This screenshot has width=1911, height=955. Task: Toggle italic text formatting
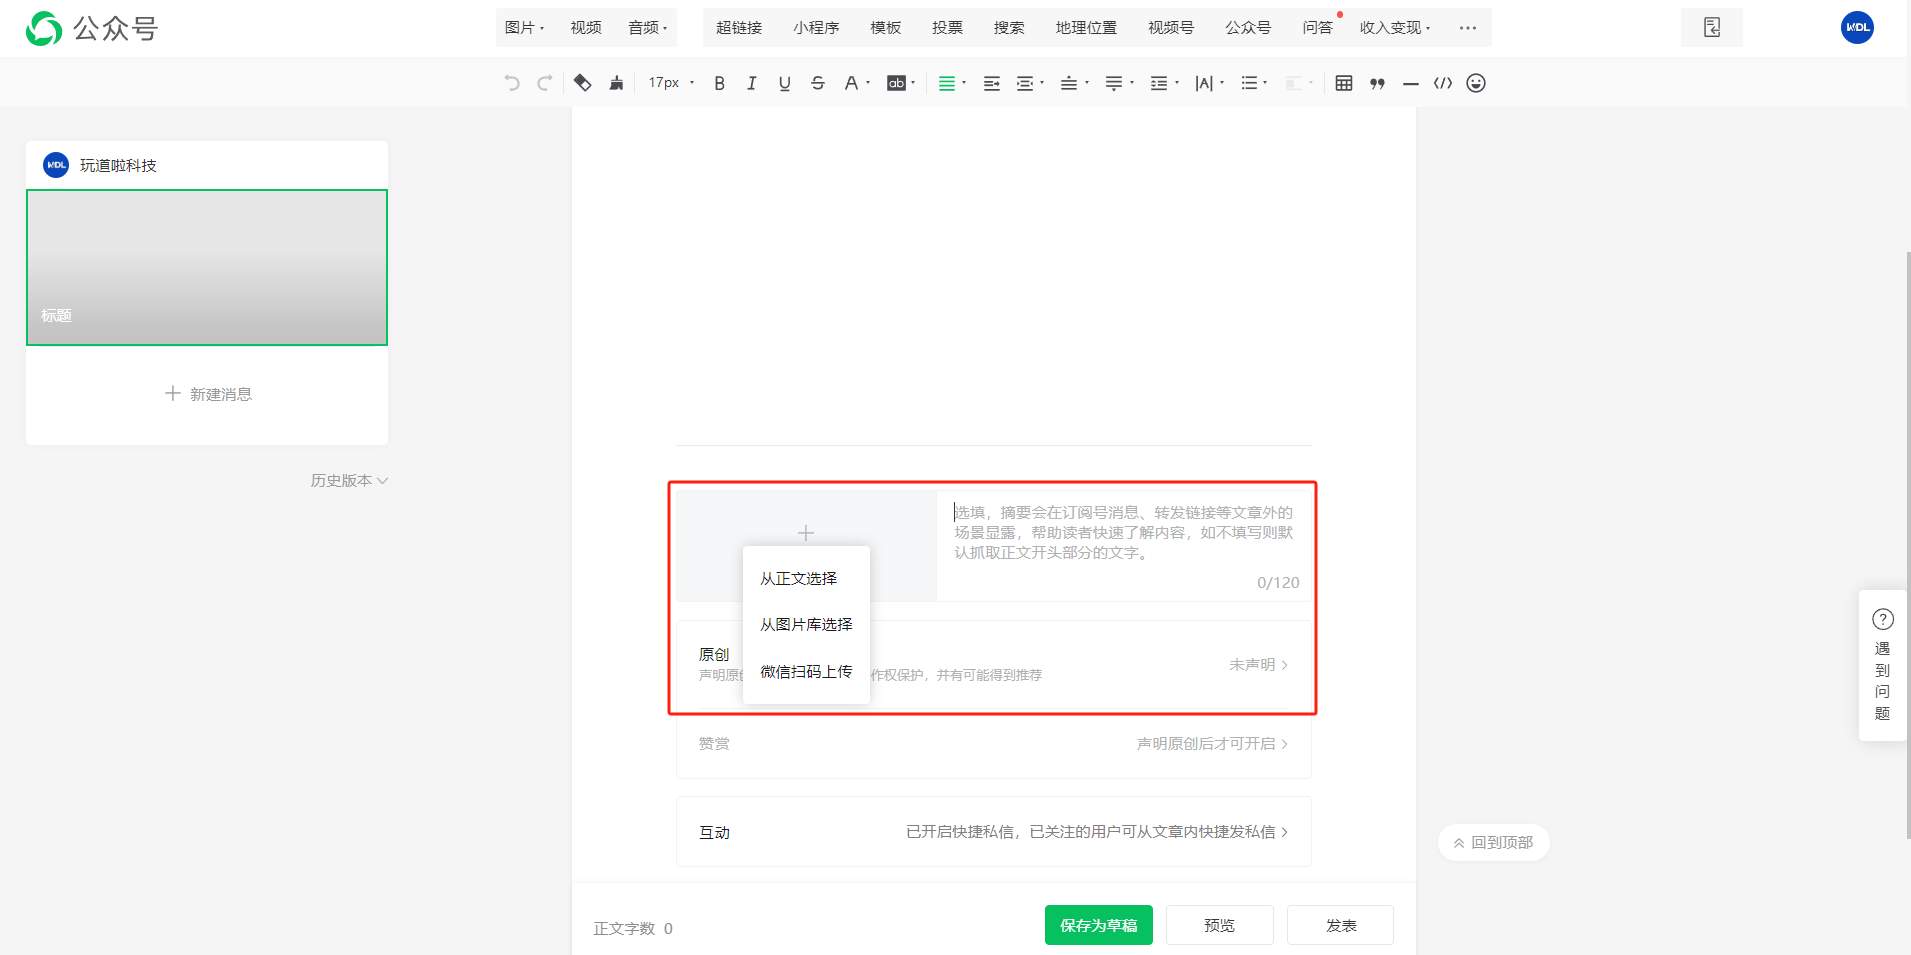[751, 83]
